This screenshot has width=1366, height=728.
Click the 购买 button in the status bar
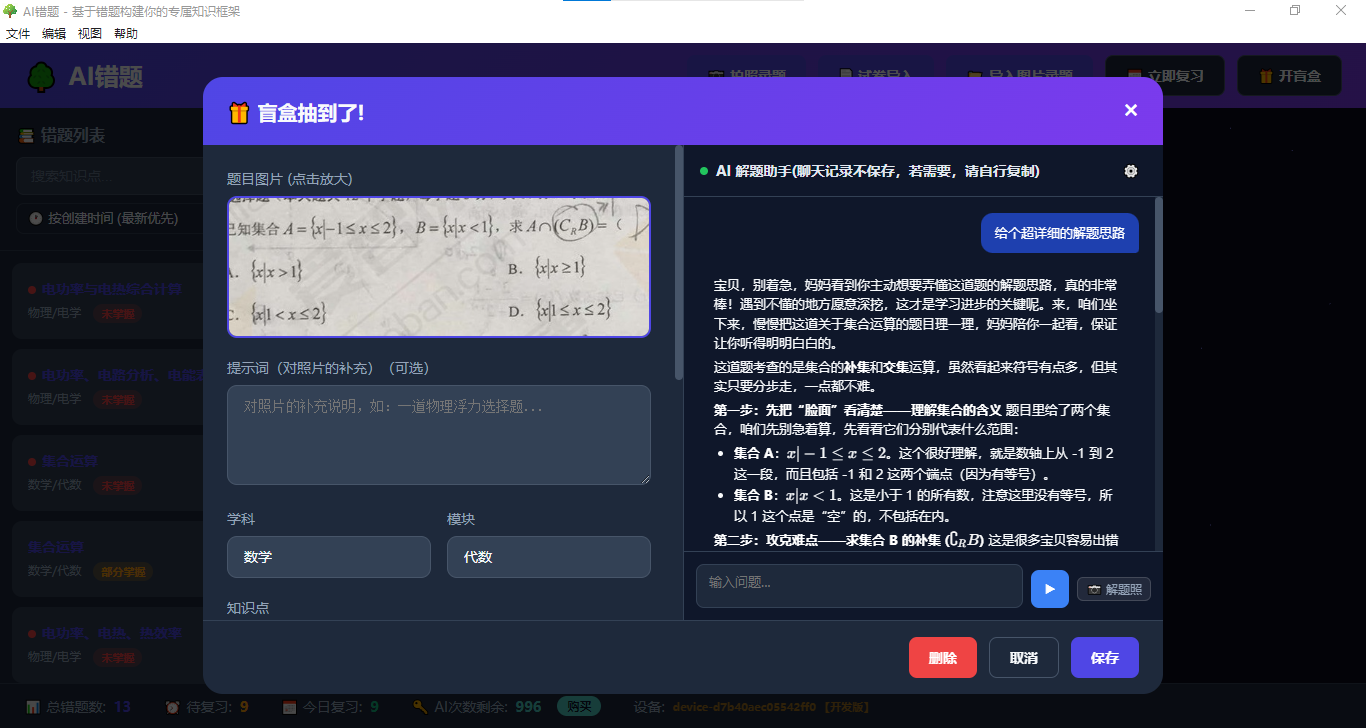pyautogui.click(x=579, y=707)
